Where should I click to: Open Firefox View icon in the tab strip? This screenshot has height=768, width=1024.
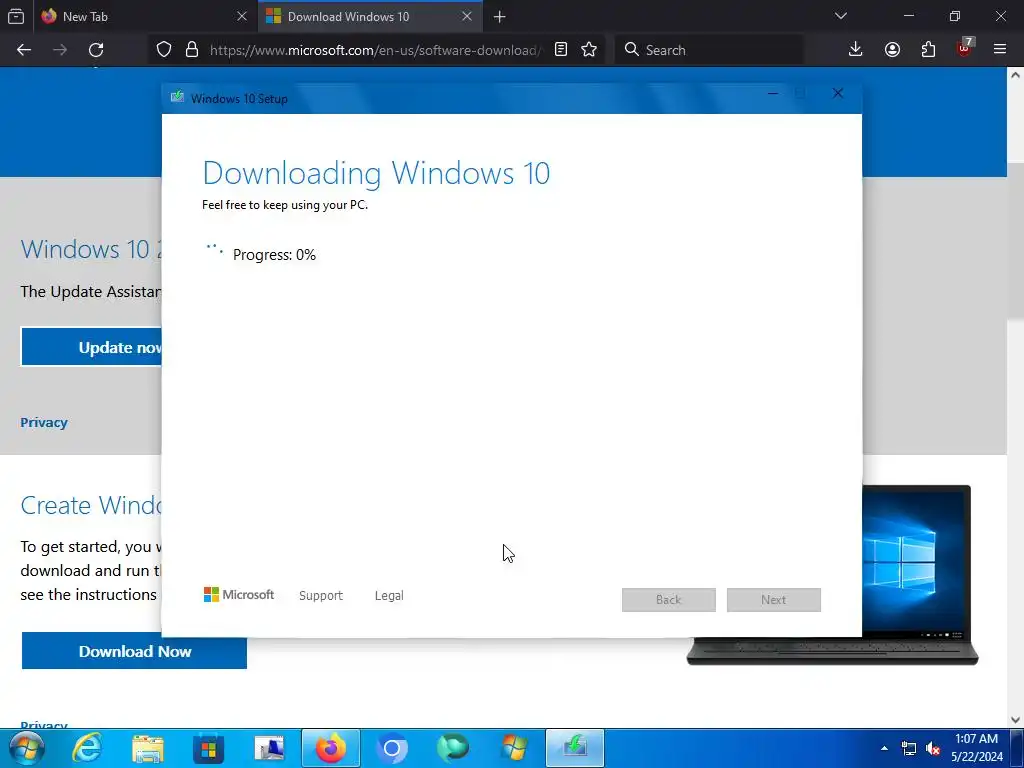pyautogui.click(x=16, y=16)
